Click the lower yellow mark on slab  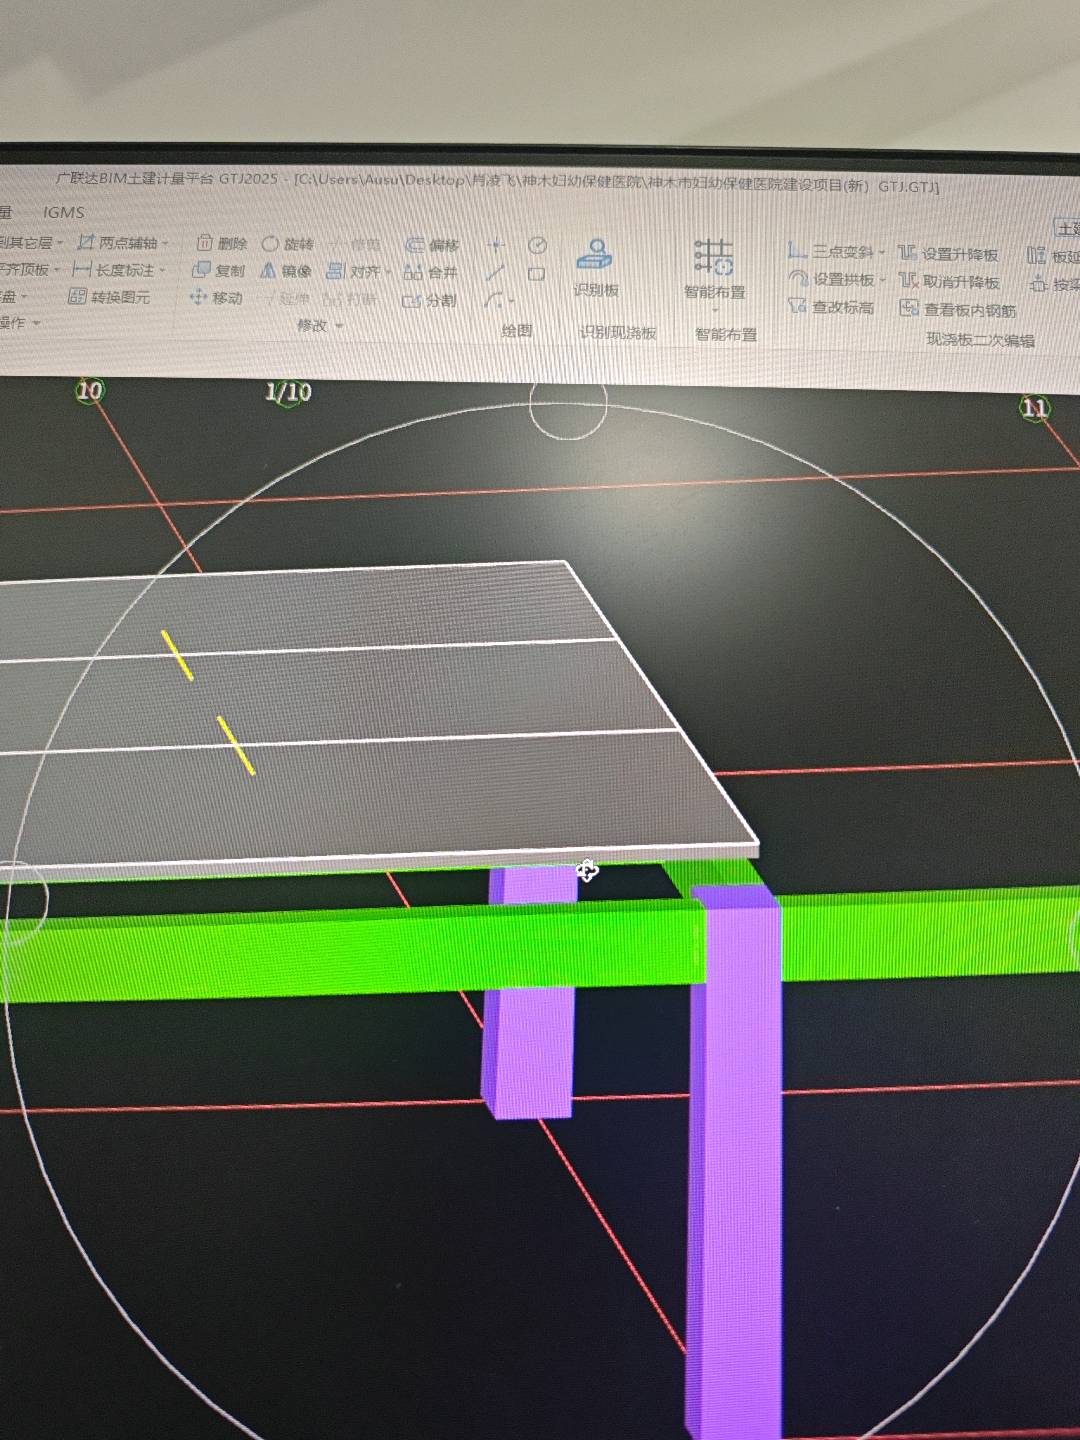pos(236,745)
